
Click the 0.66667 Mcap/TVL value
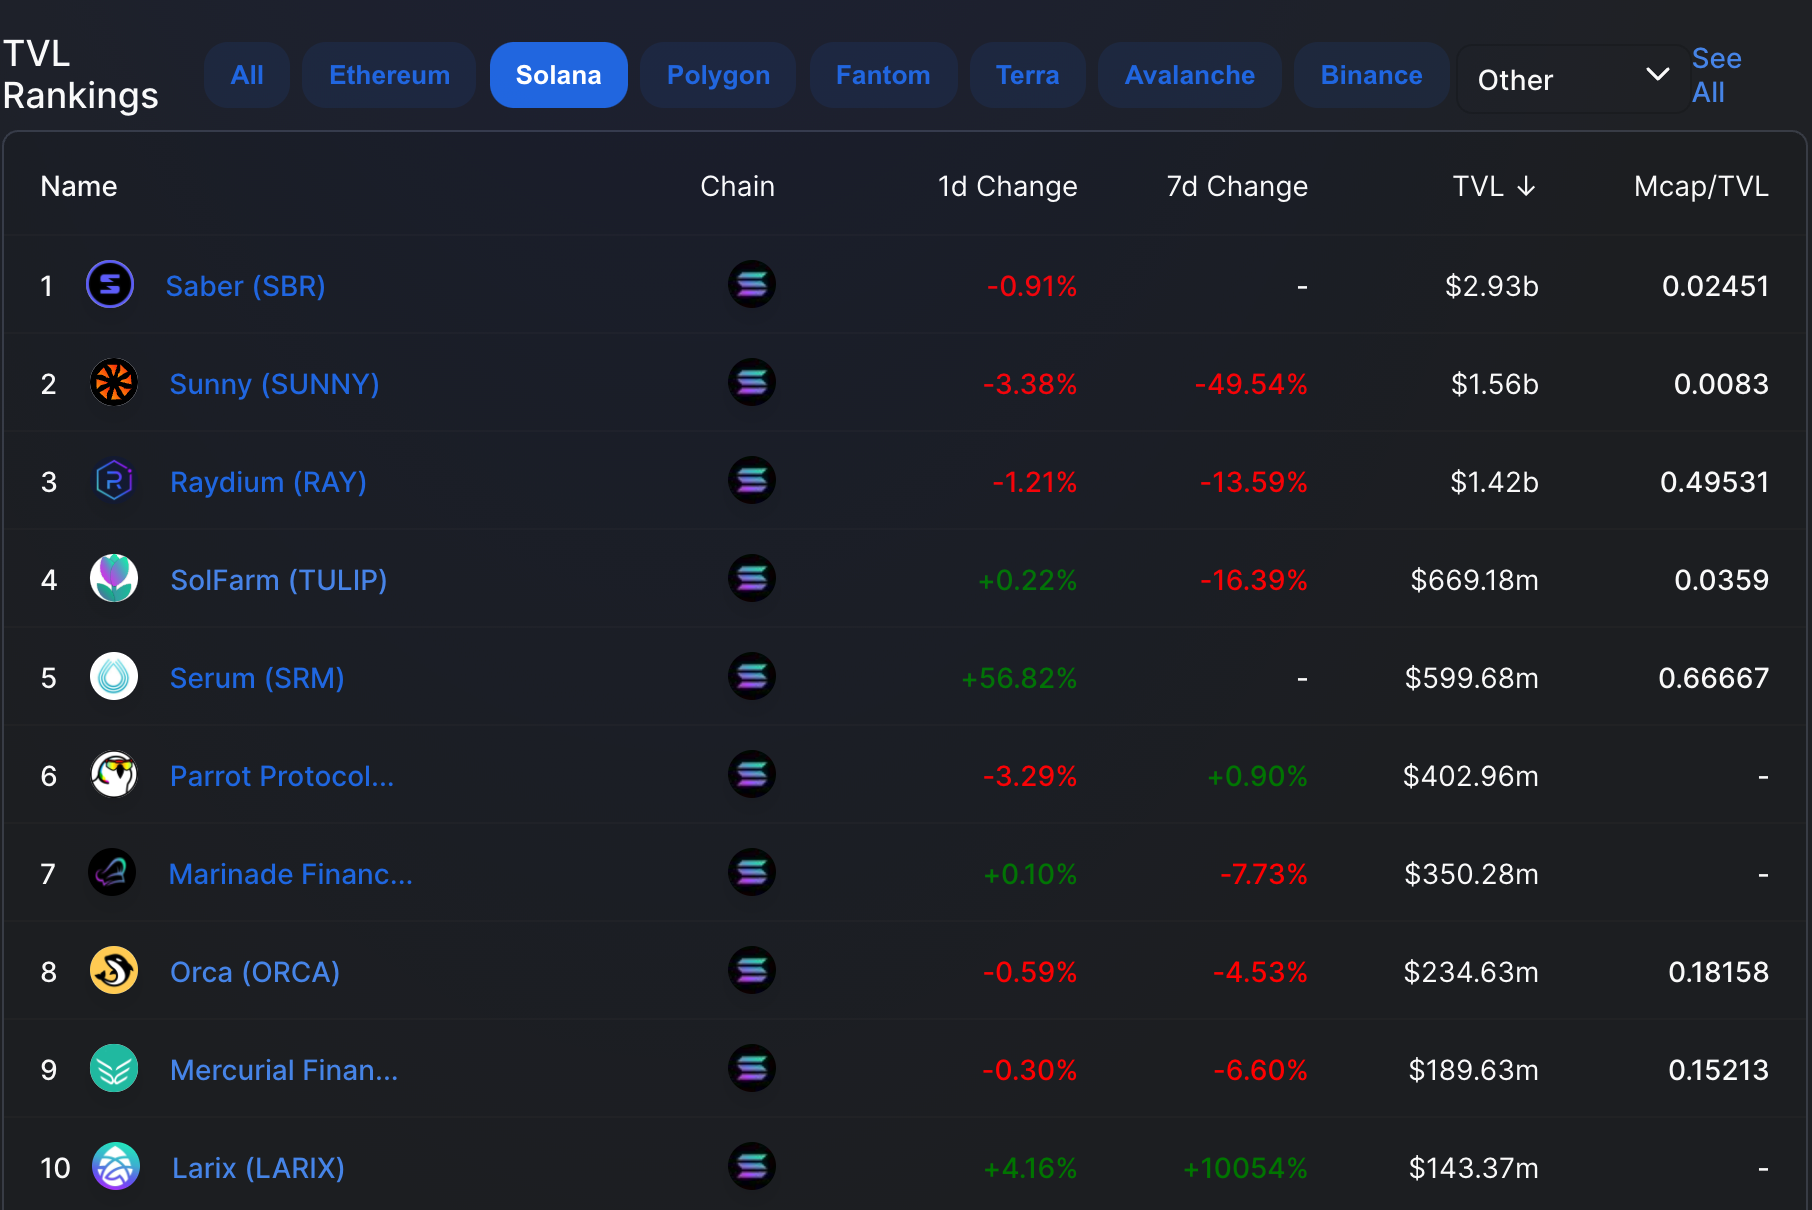tap(1713, 678)
